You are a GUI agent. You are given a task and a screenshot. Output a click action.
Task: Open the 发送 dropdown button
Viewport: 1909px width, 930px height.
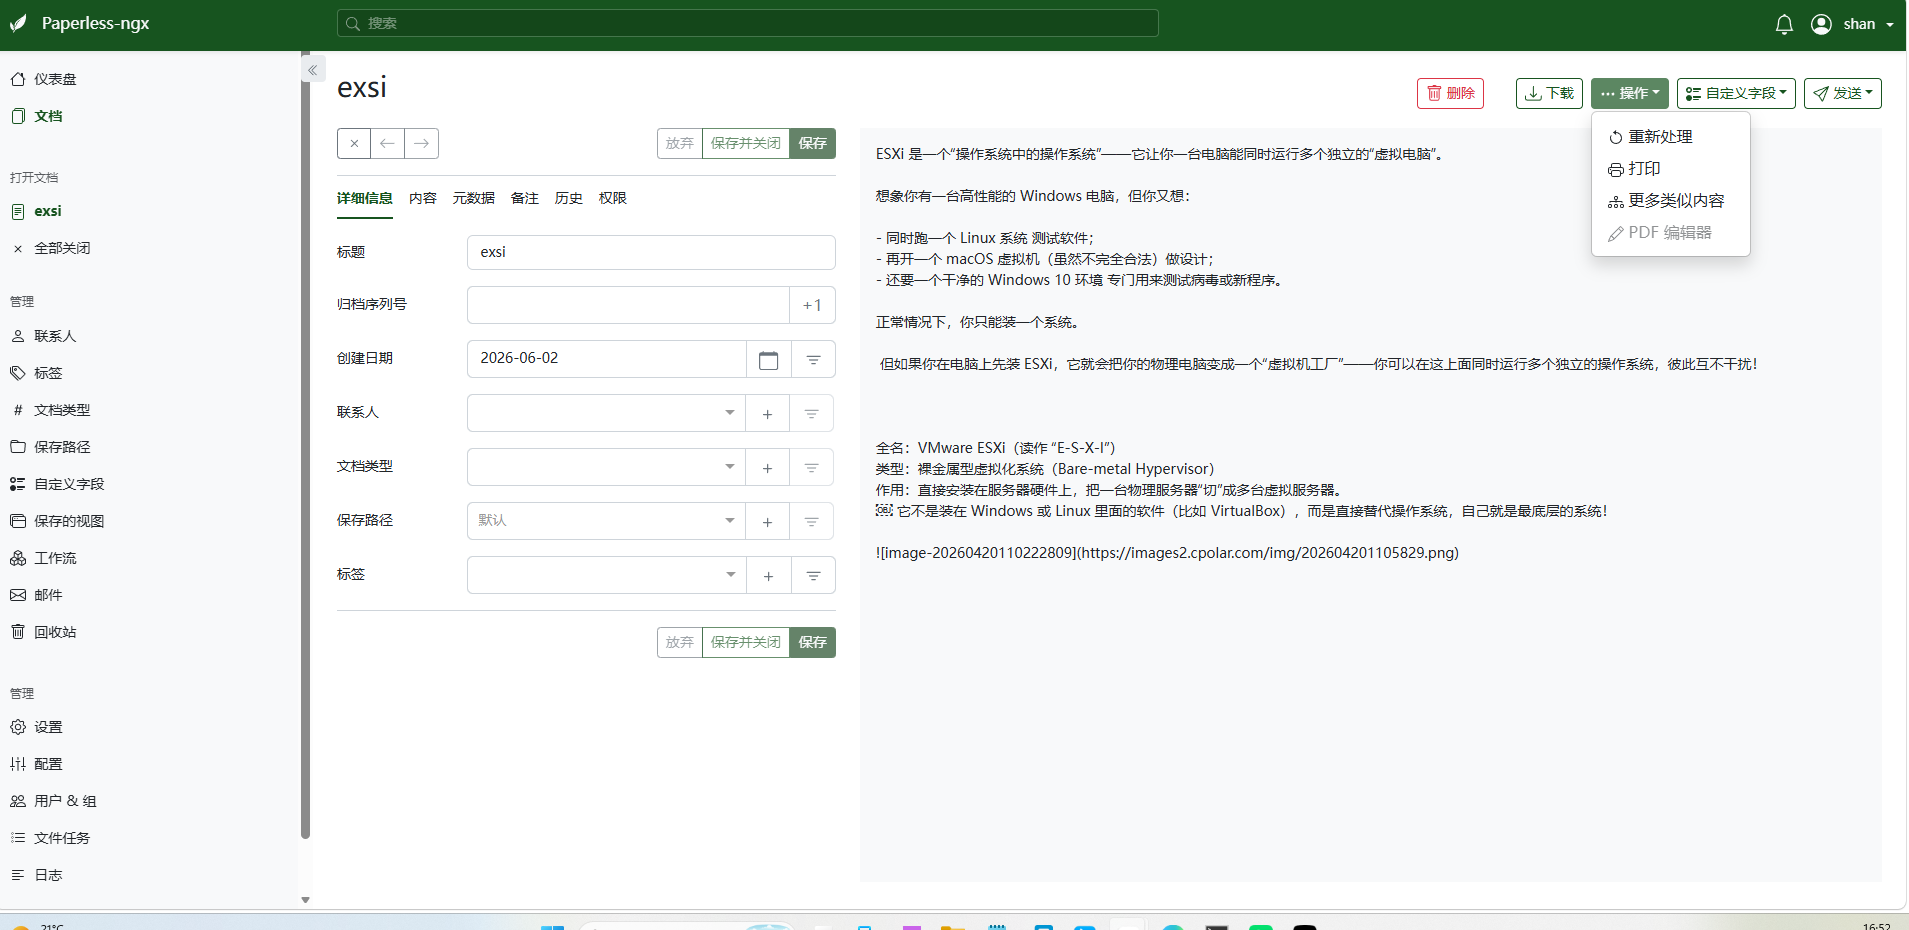[x=1843, y=93]
